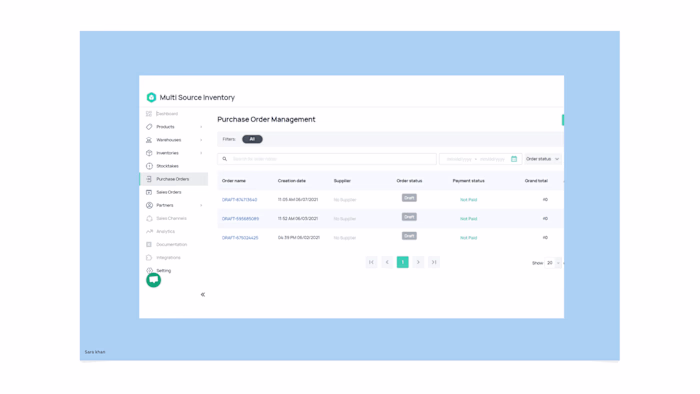Screen dimensions: 700x394
Task: Open order DRAFT-874713640
Action: (240, 200)
